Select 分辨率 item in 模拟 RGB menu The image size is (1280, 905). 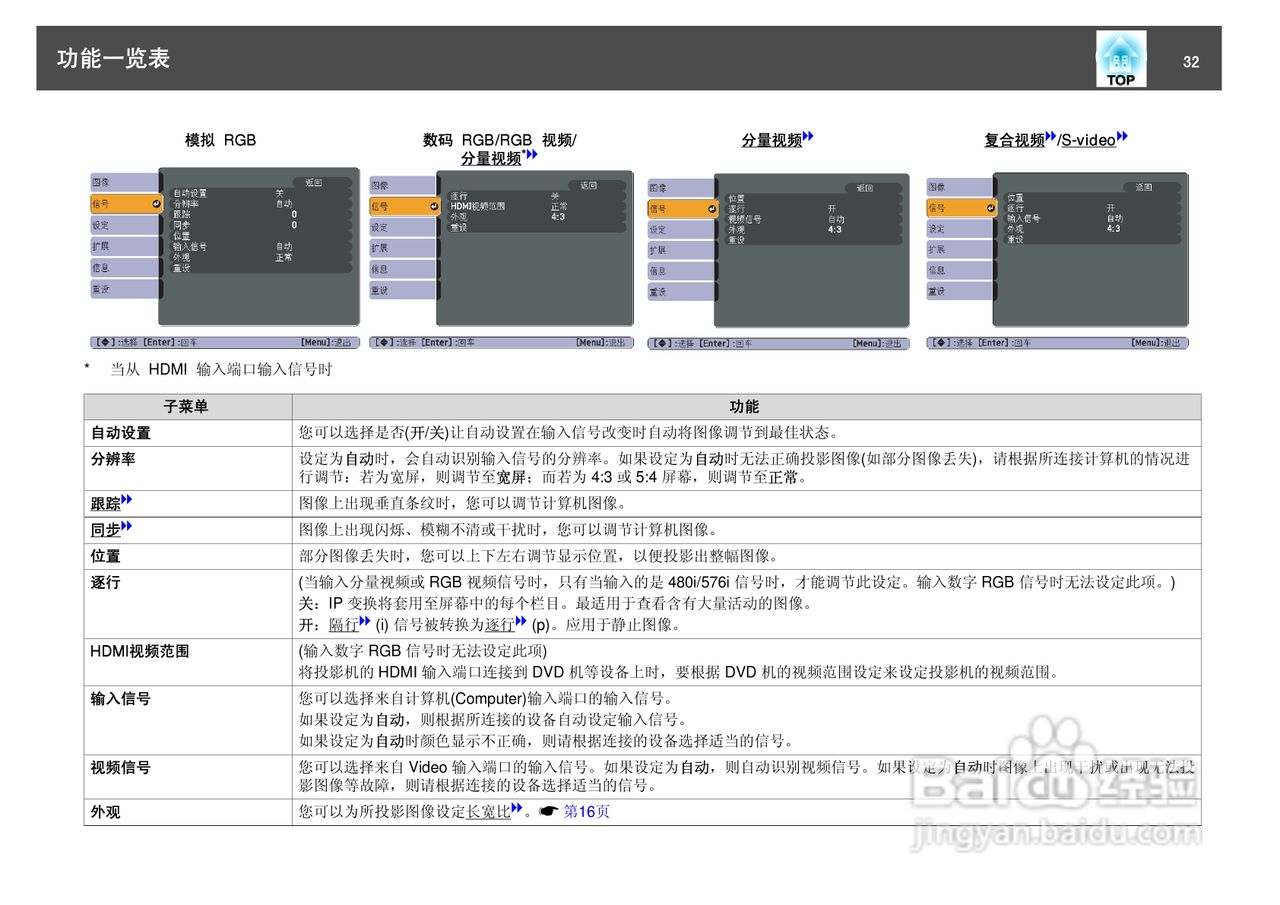click(x=185, y=204)
